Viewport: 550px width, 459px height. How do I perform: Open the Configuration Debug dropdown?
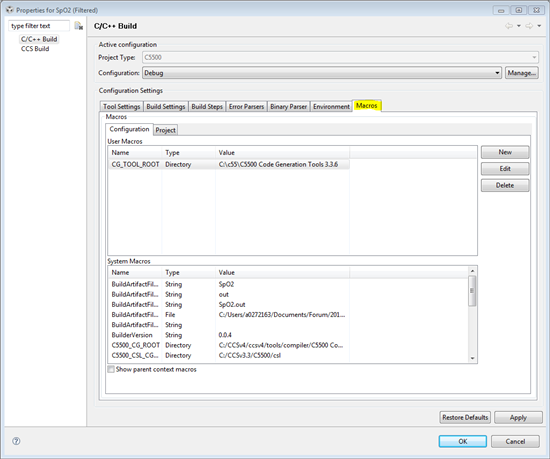click(322, 73)
